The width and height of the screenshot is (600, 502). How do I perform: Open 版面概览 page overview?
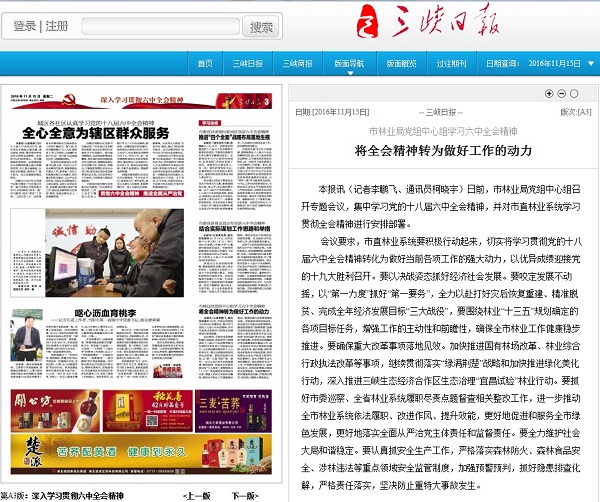tap(403, 63)
